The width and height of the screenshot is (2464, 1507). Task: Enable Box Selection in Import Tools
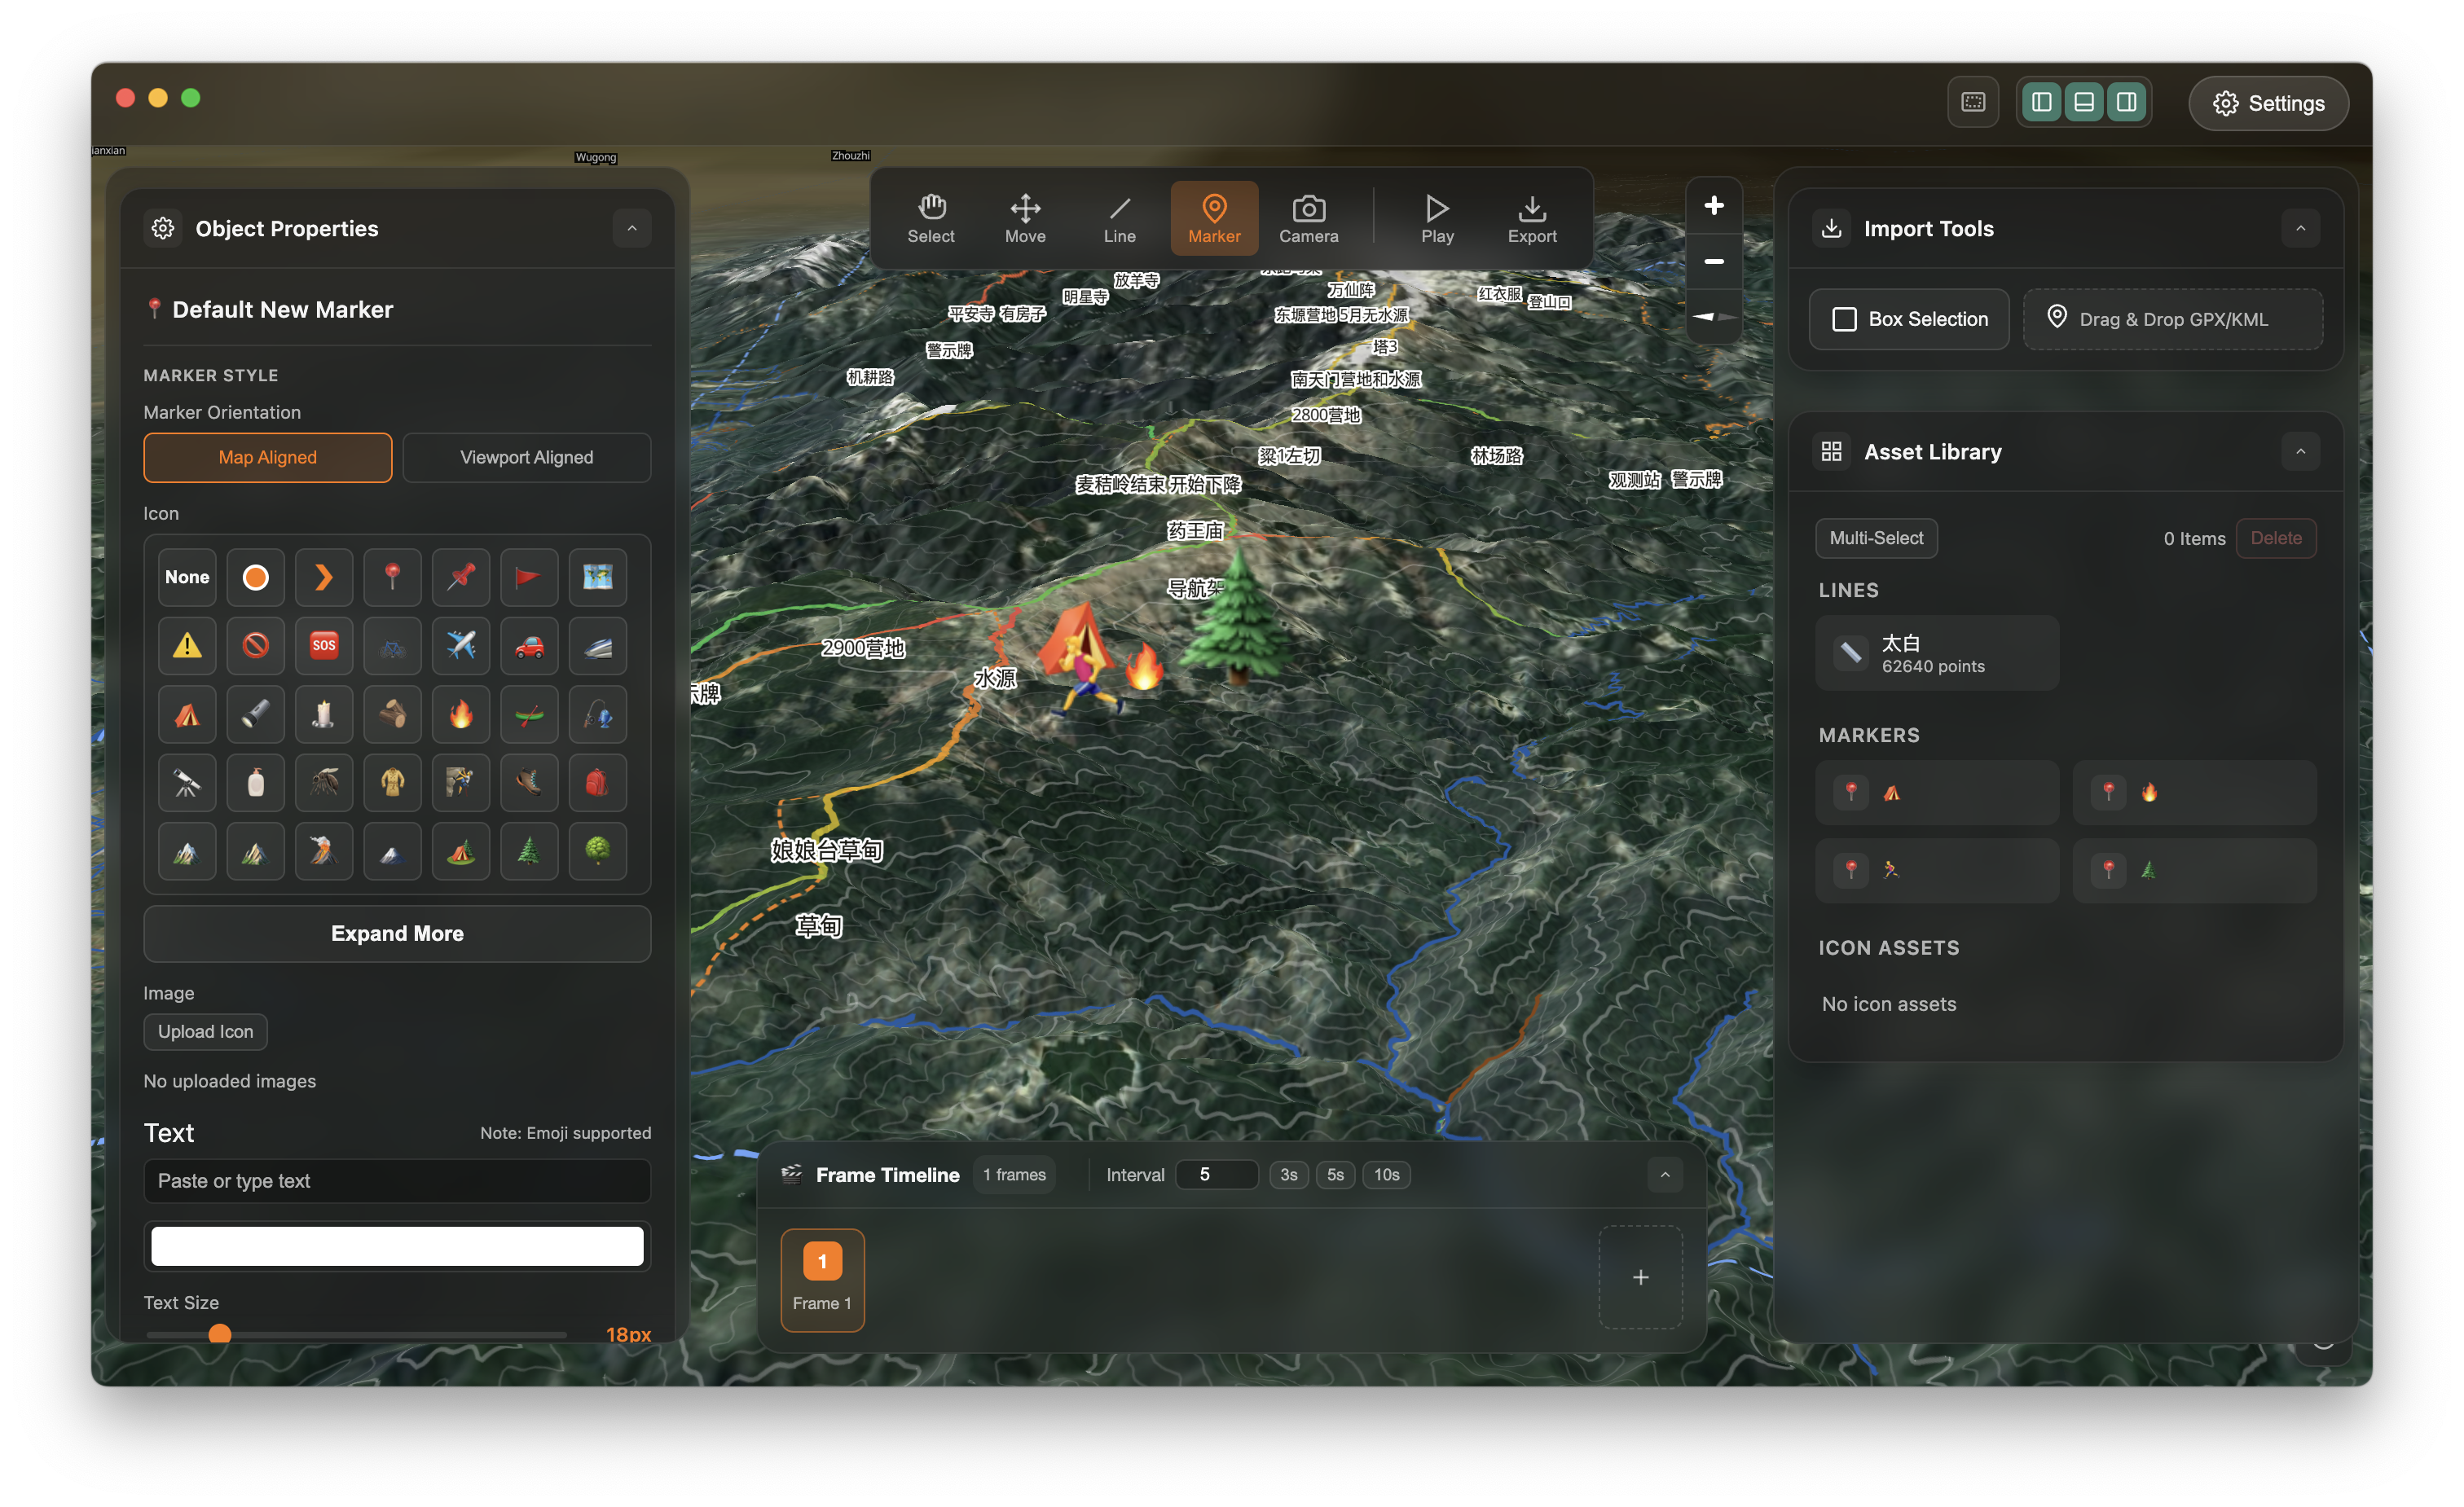pyautogui.click(x=1908, y=318)
